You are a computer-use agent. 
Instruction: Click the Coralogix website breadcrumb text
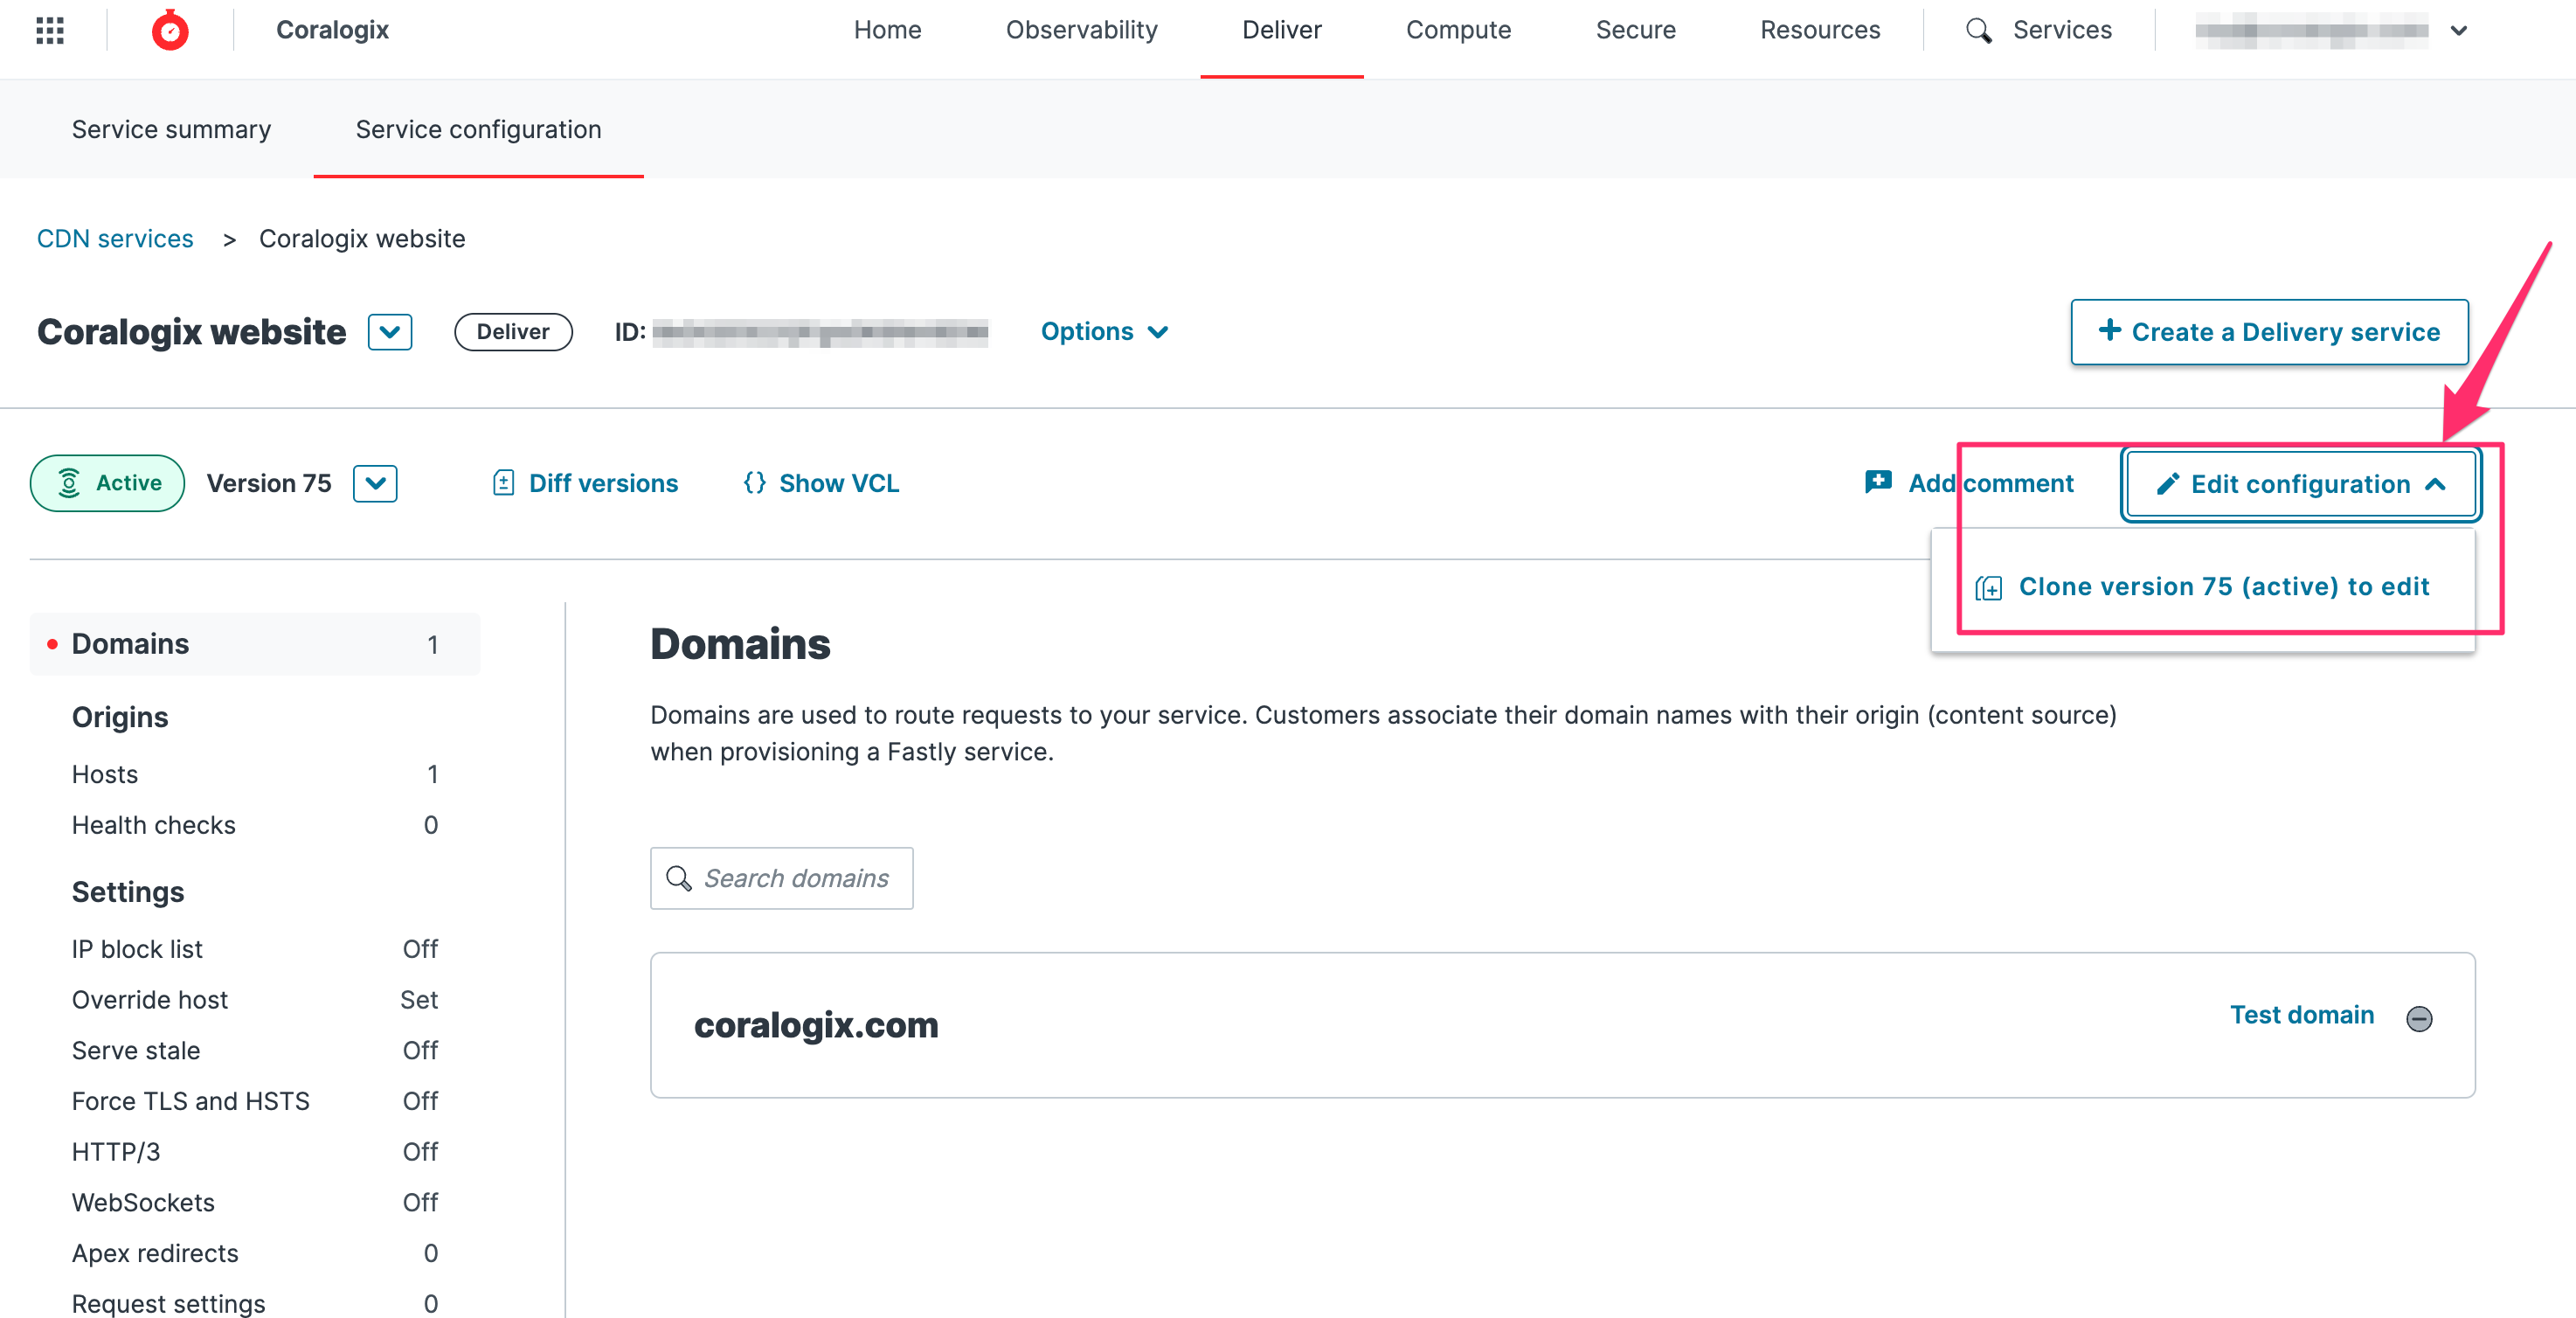coord(362,238)
